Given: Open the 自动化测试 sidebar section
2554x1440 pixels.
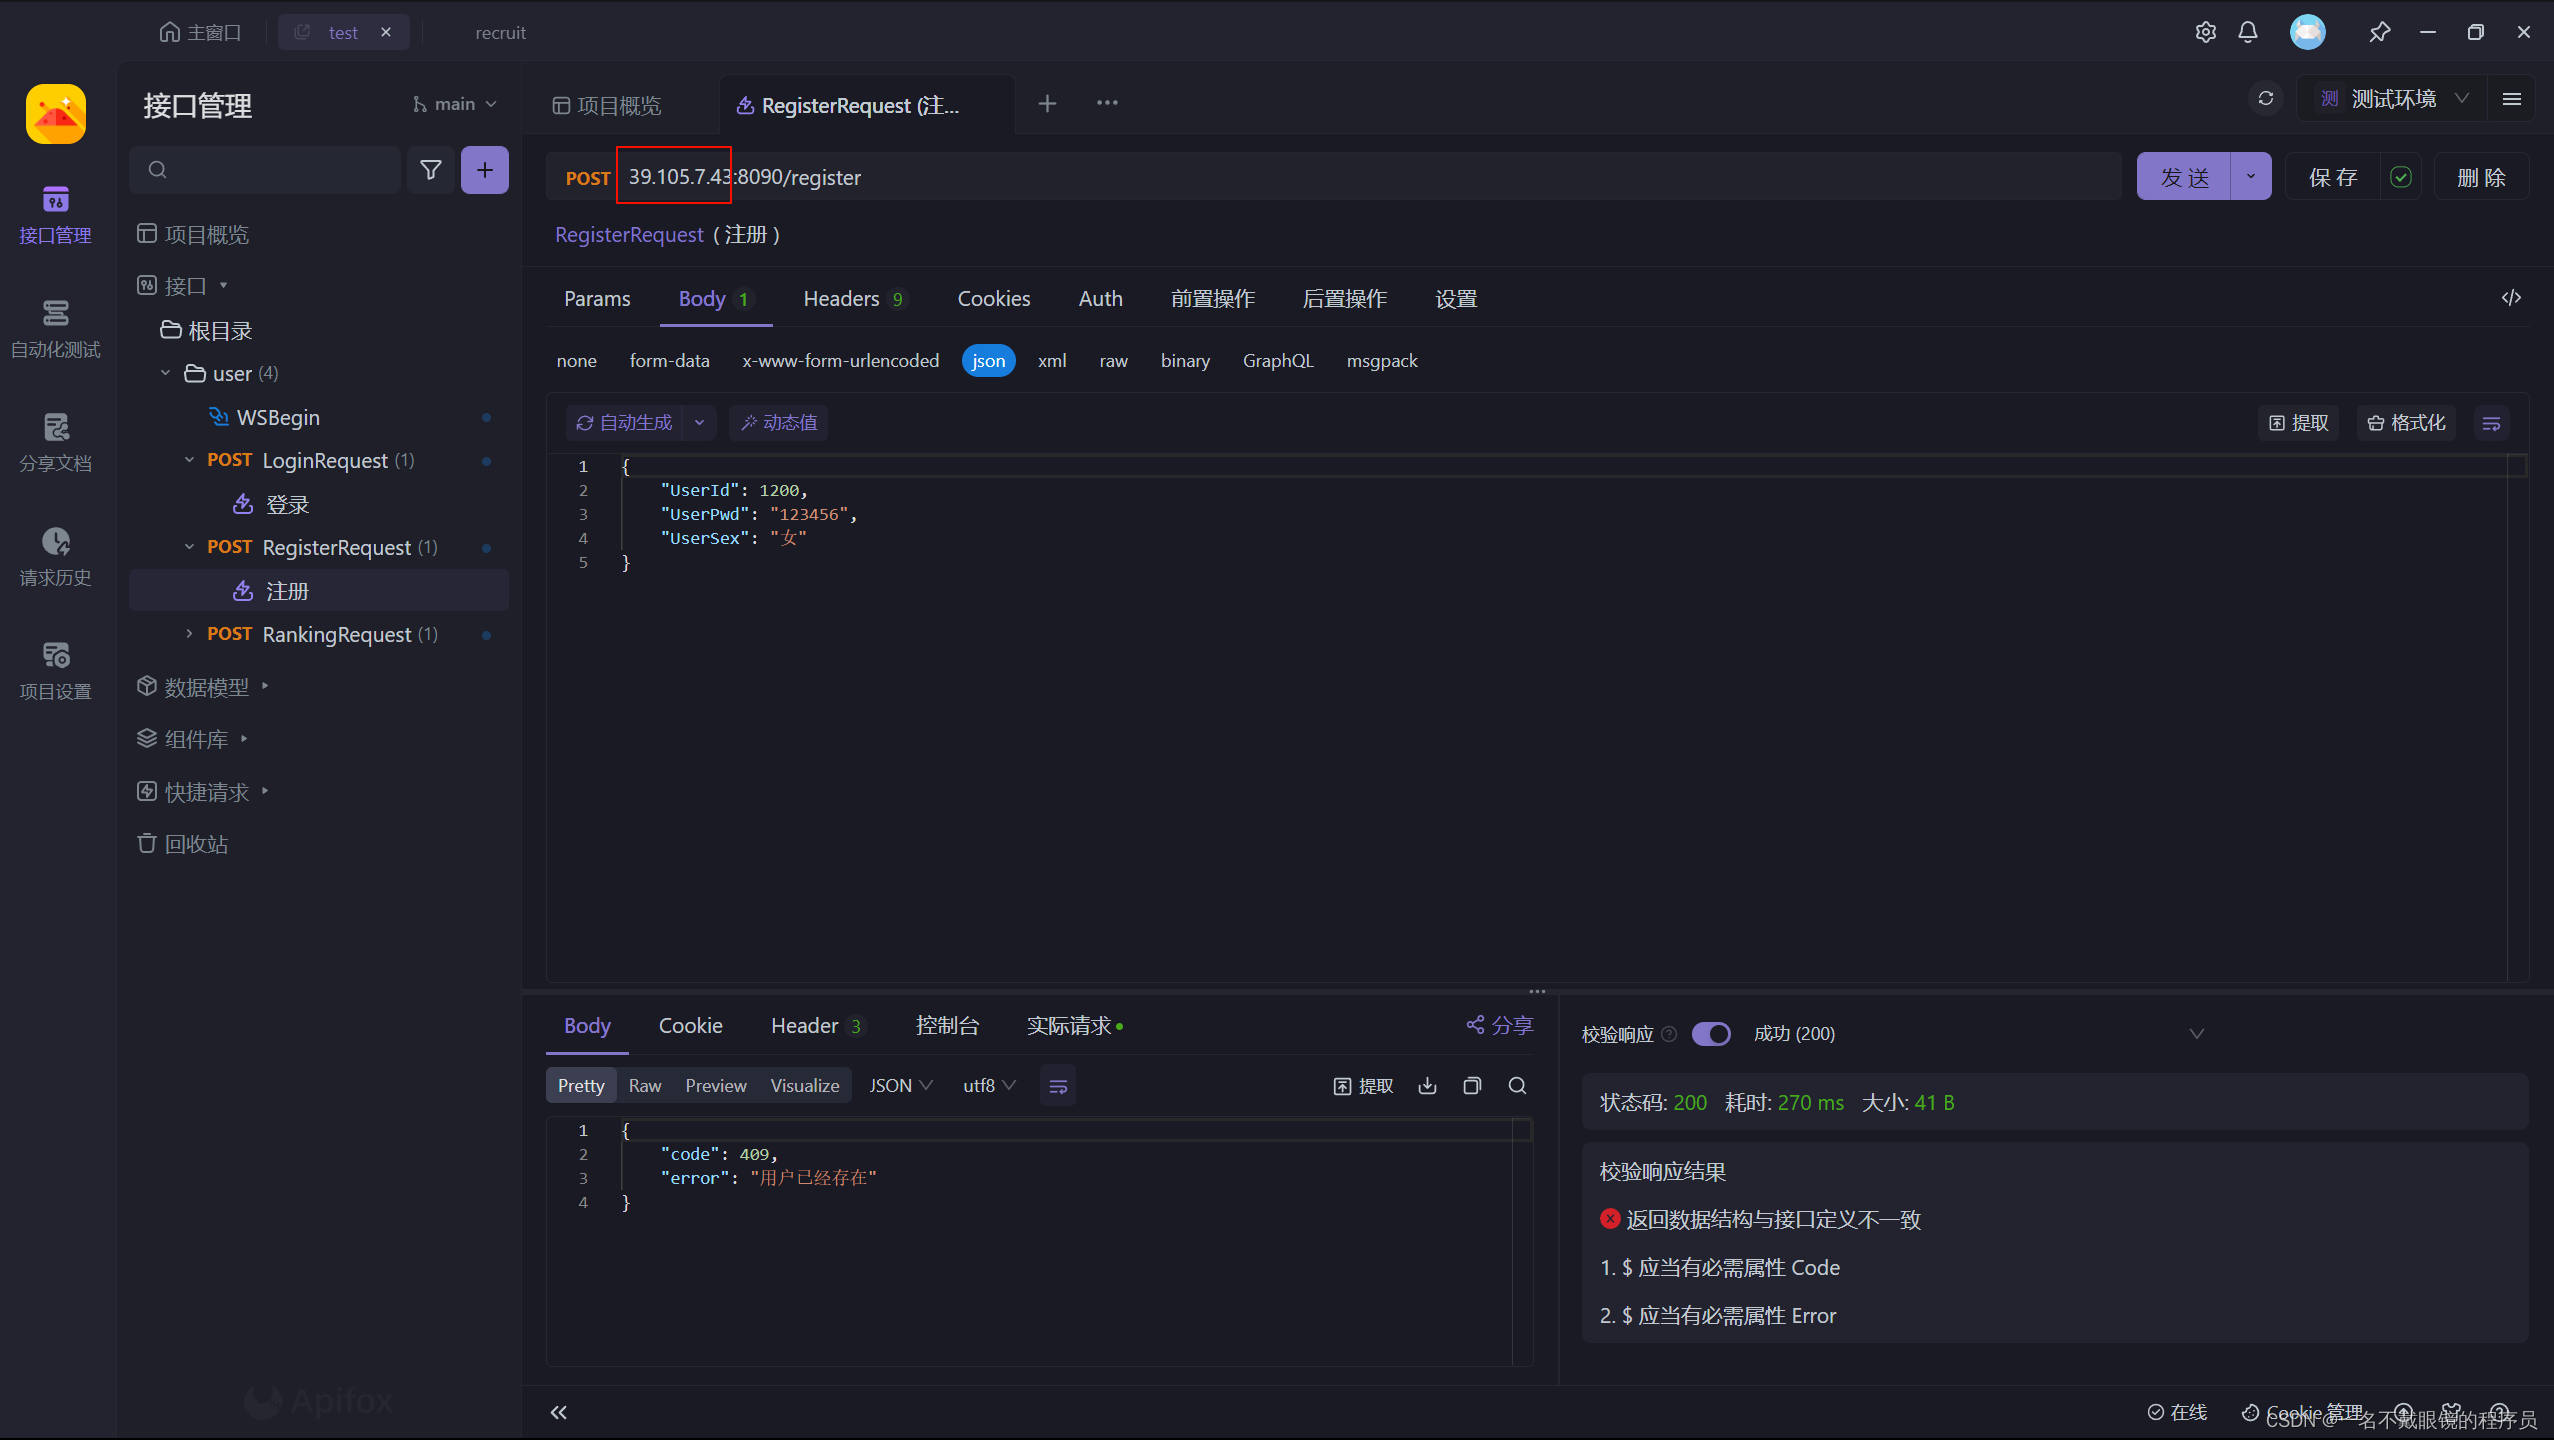Looking at the screenshot, I should point(55,328).
